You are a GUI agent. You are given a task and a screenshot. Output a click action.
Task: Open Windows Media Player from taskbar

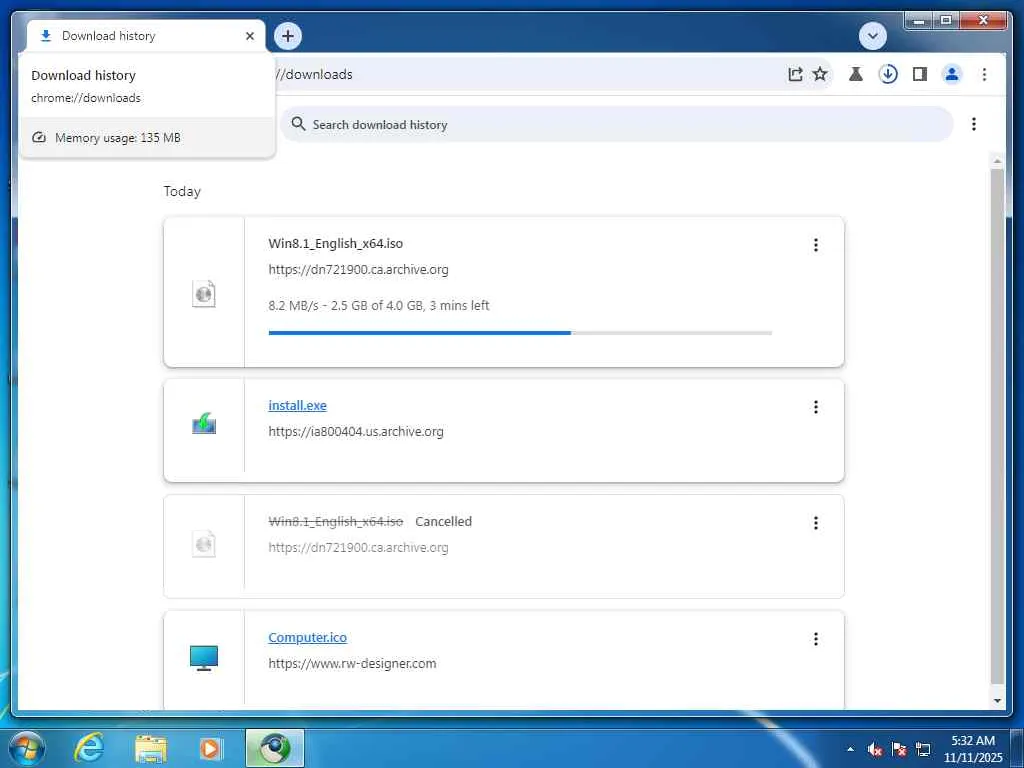click(x=211, y=748)
